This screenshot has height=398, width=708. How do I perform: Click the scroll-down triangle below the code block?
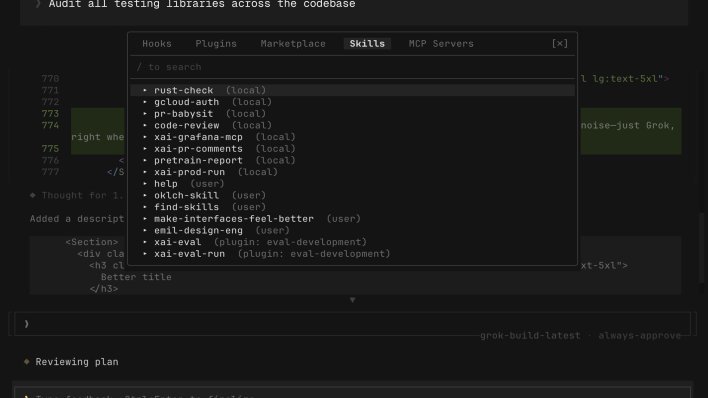[352, 300]
